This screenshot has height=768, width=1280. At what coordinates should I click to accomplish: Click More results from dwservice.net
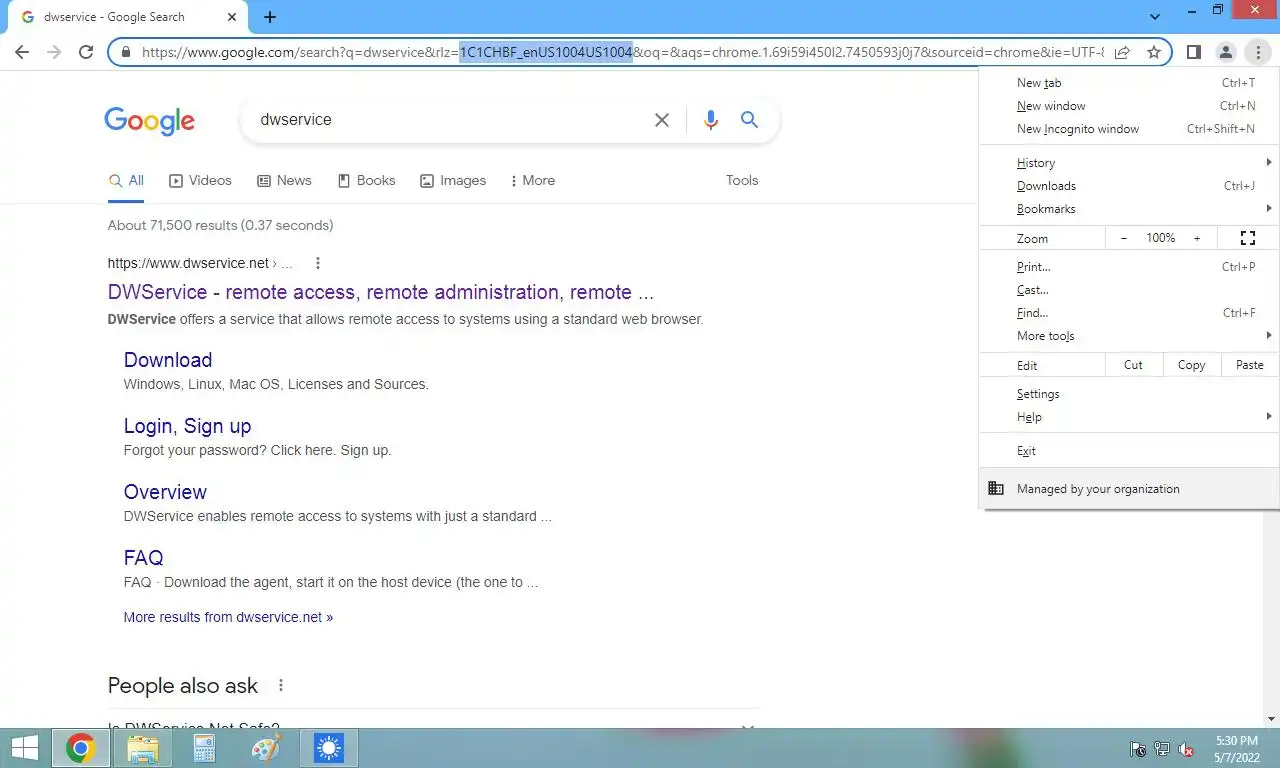pos(228,617)
